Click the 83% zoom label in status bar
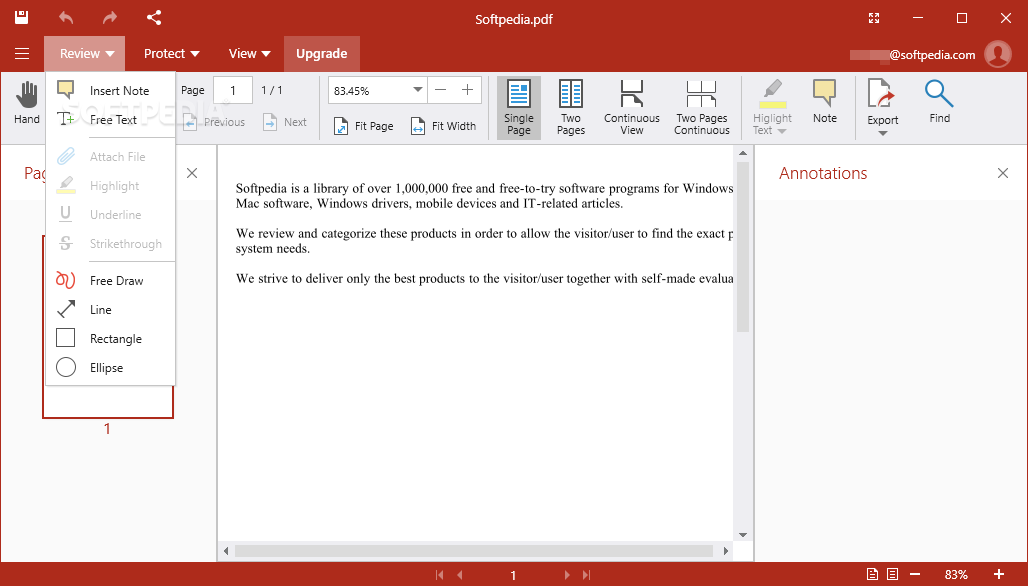The image size is (1028, 586). 956,575
